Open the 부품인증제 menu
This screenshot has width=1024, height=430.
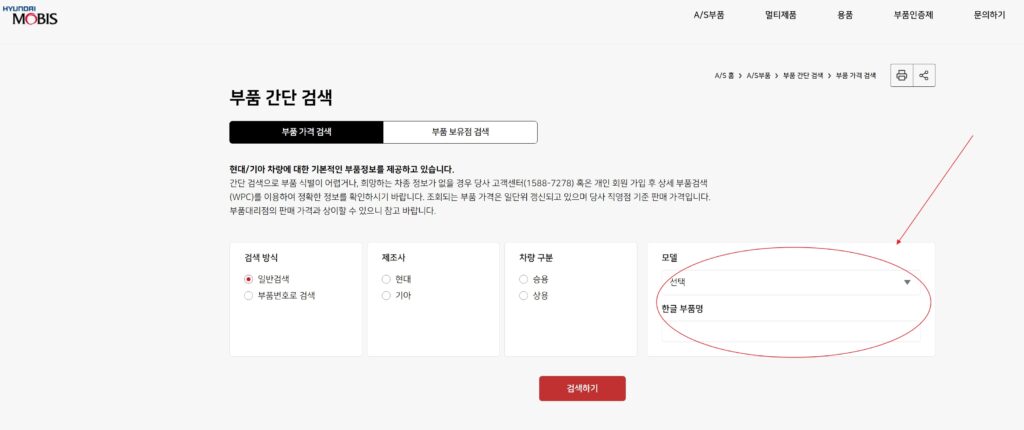tap(914, 15)
